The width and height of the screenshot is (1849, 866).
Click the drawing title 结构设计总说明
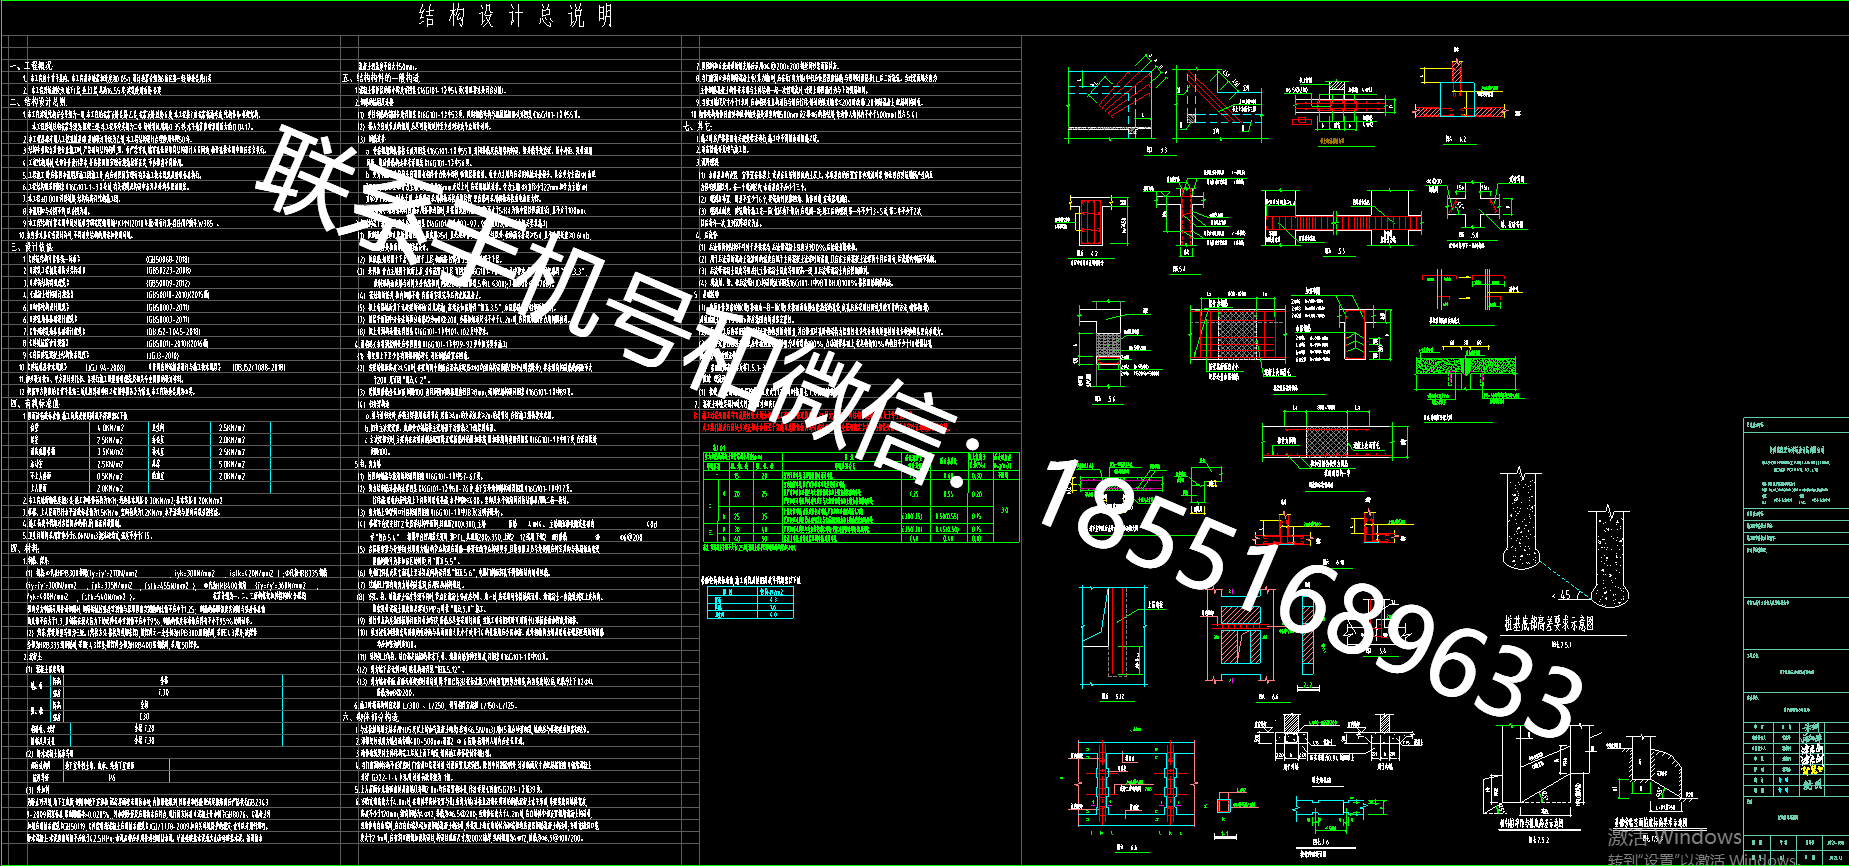(x=516, y=16)
